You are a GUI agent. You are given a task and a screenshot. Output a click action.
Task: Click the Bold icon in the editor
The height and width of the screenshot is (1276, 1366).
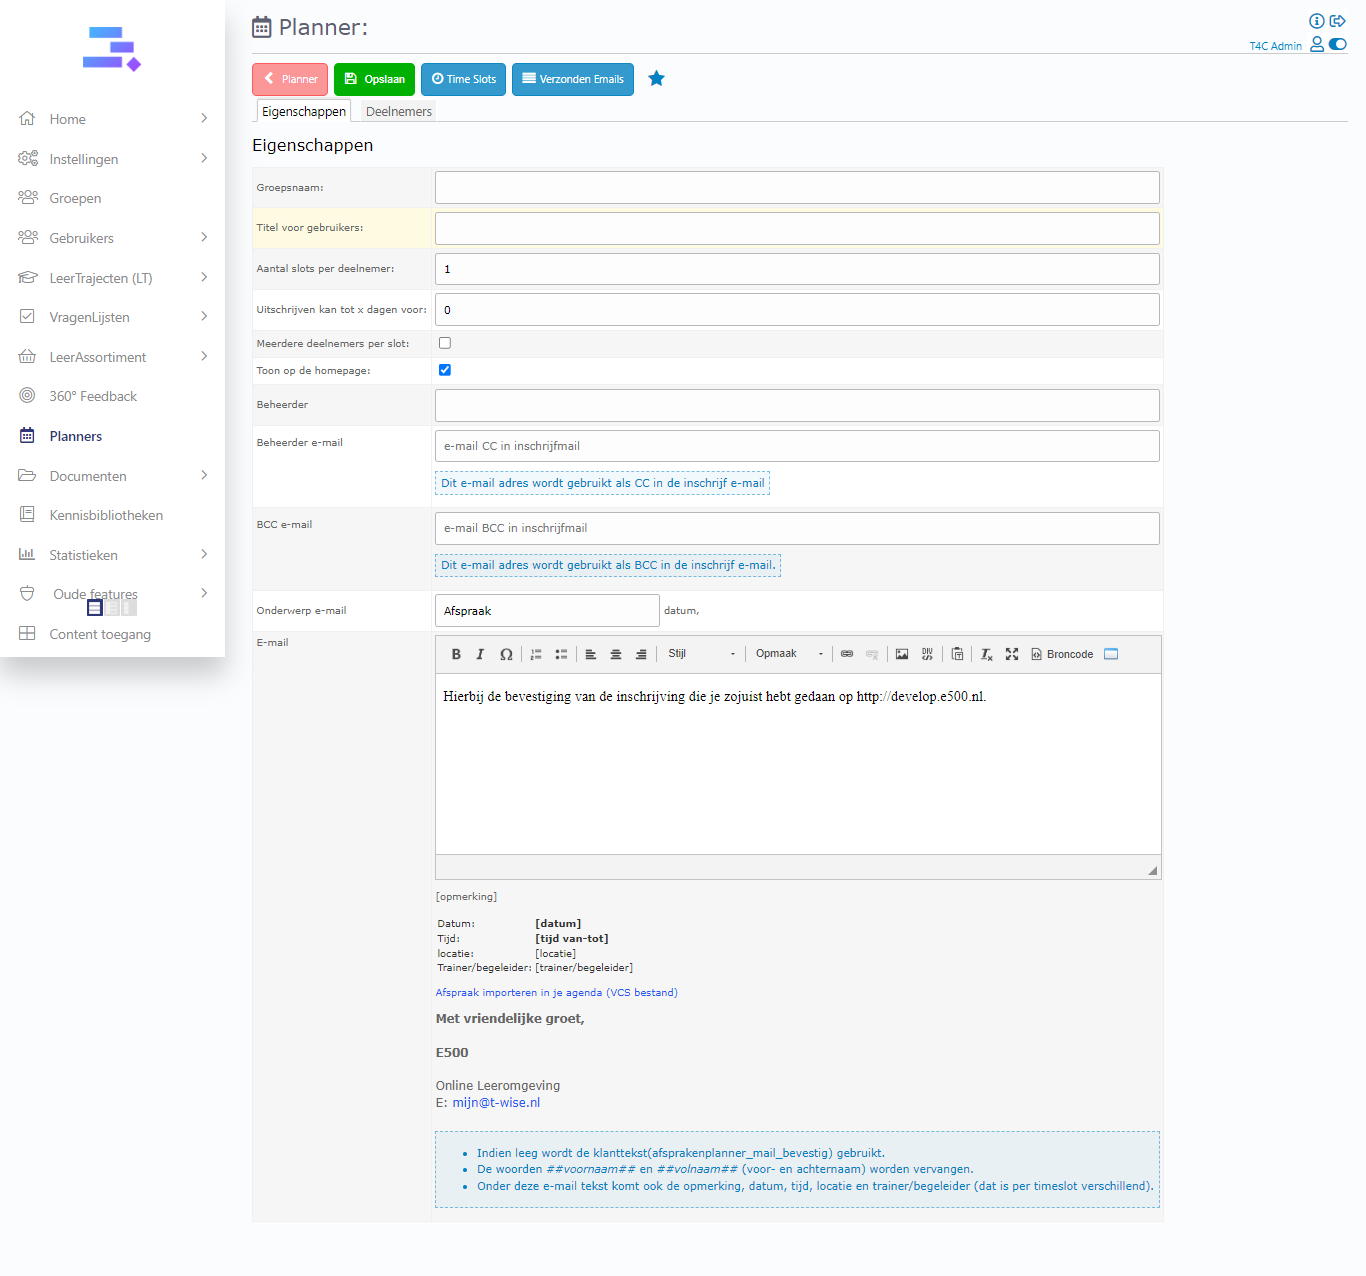(x=456, y=654)
